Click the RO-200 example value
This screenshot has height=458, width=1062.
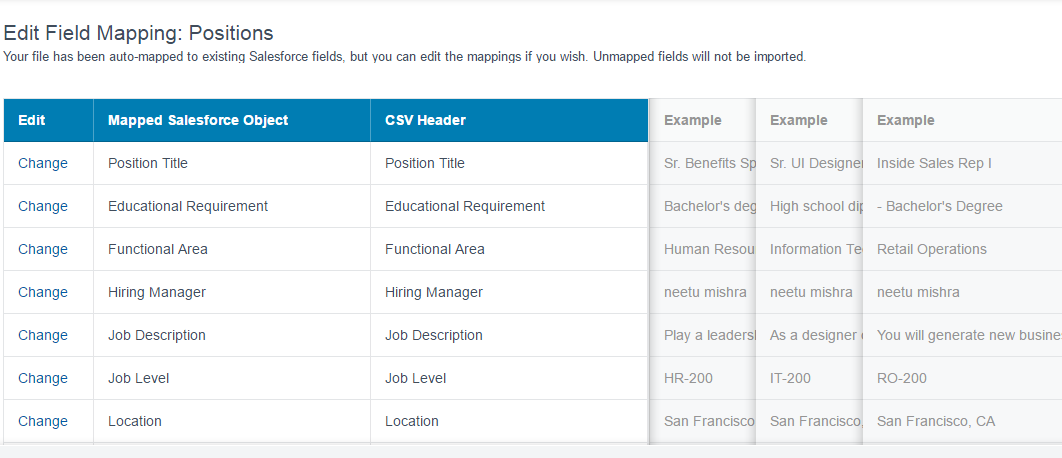tap(902, 378)
